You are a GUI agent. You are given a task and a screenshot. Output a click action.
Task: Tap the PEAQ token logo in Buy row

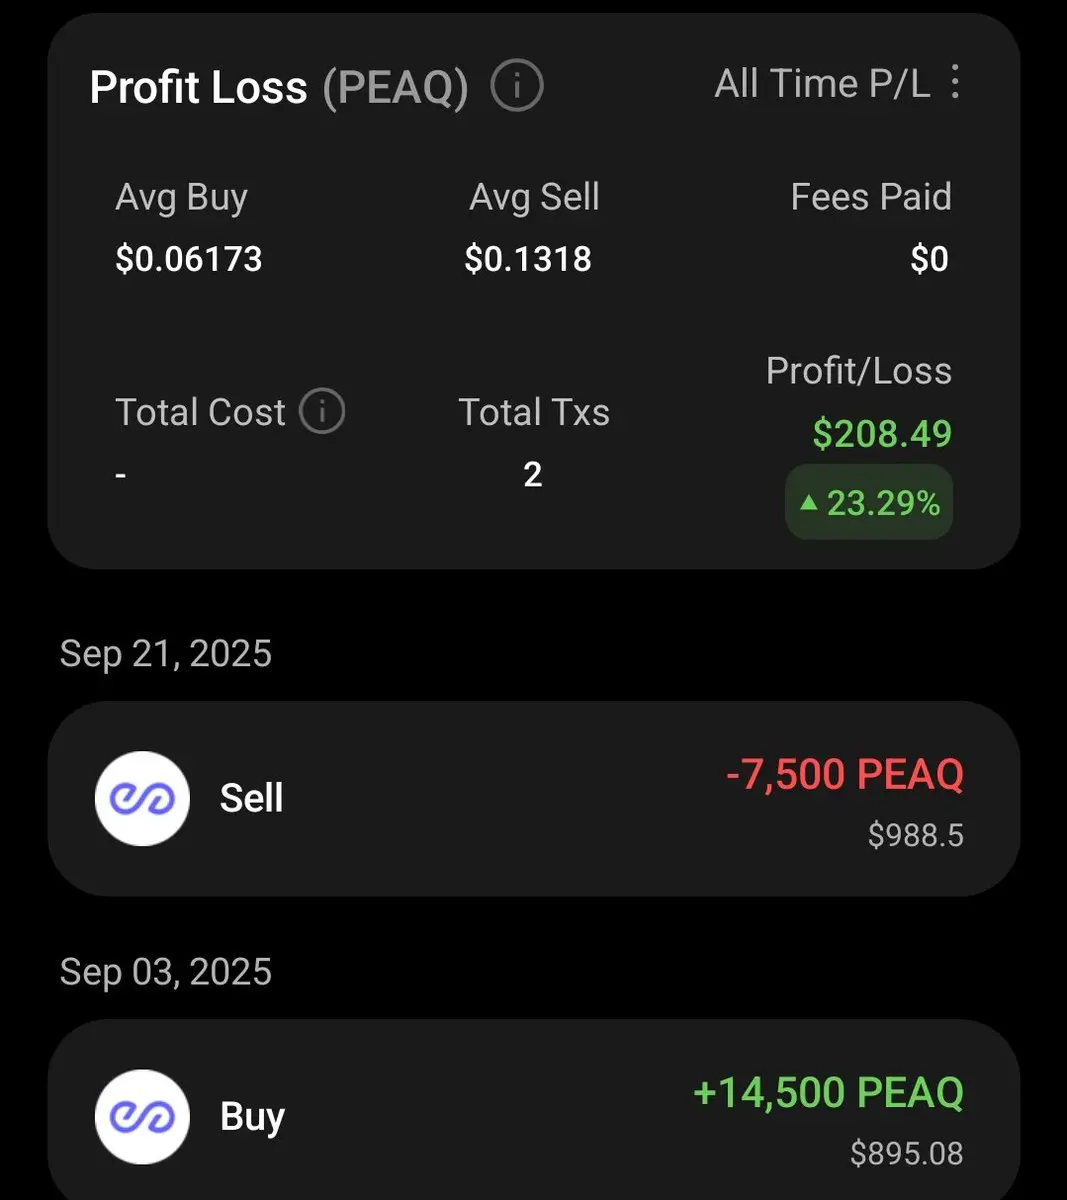[x=142, y=1116]
